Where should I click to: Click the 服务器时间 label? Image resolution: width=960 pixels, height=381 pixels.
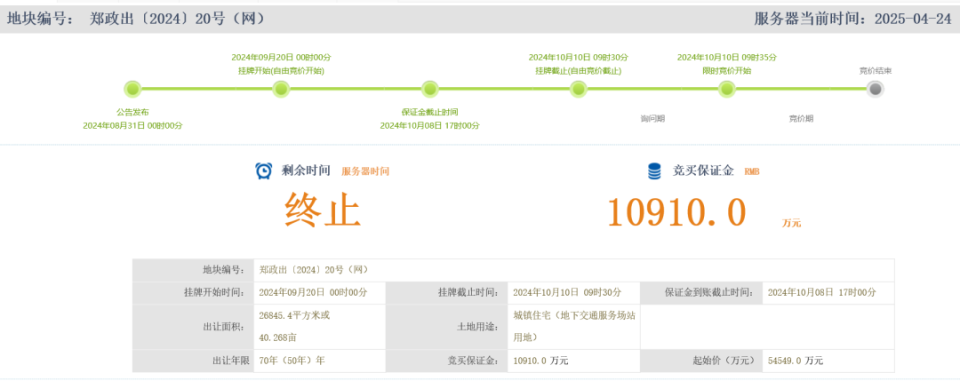pos(366,172)
